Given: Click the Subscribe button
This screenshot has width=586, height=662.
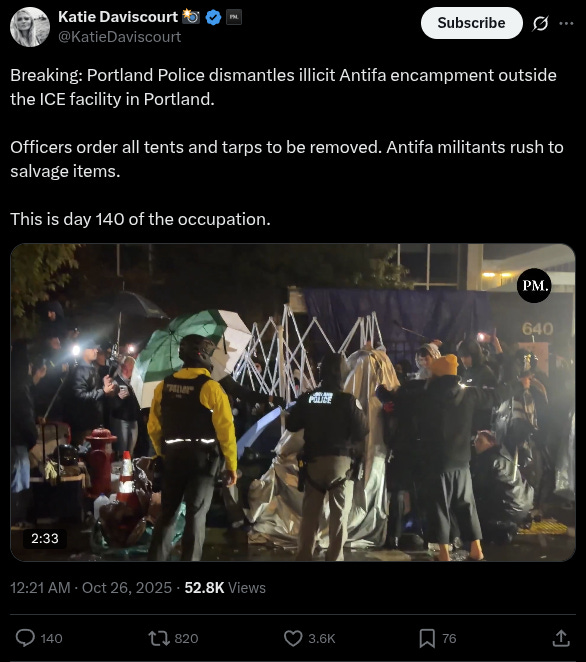Looking at the screenshot, I should click(x=471, y=23).
